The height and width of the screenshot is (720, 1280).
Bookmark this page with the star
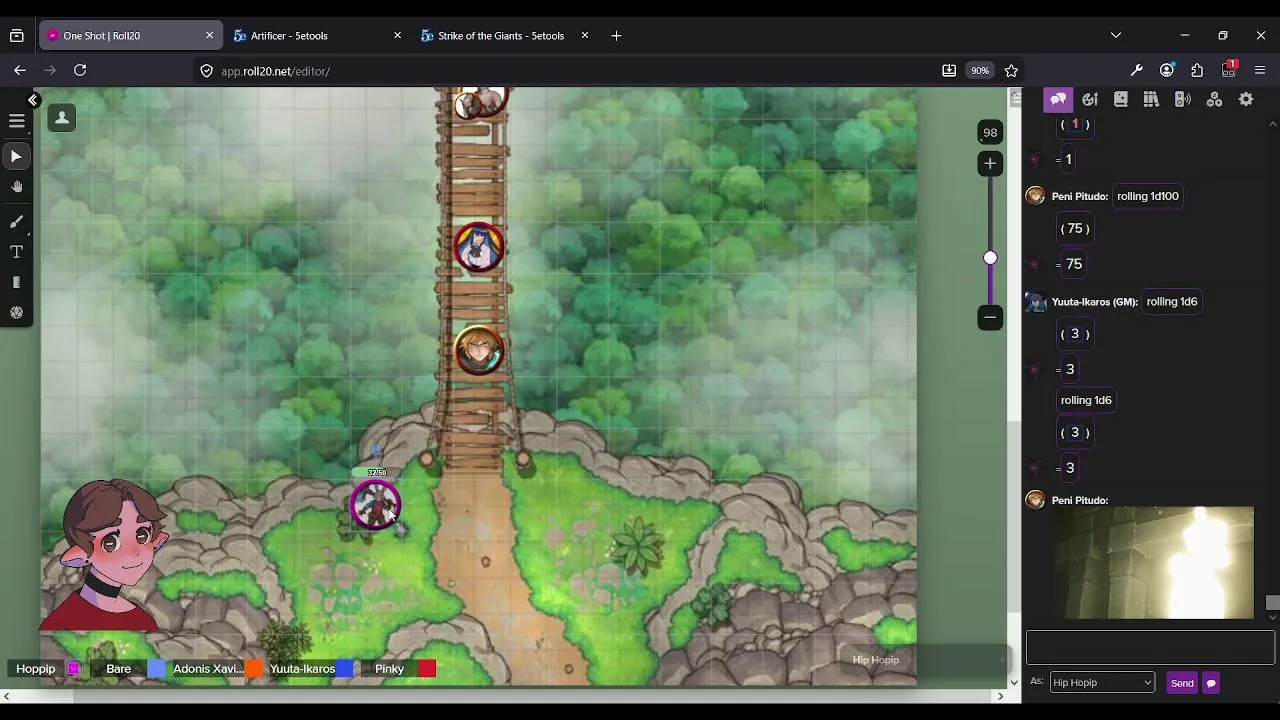pyautogui.click(x=1011, y=71)
